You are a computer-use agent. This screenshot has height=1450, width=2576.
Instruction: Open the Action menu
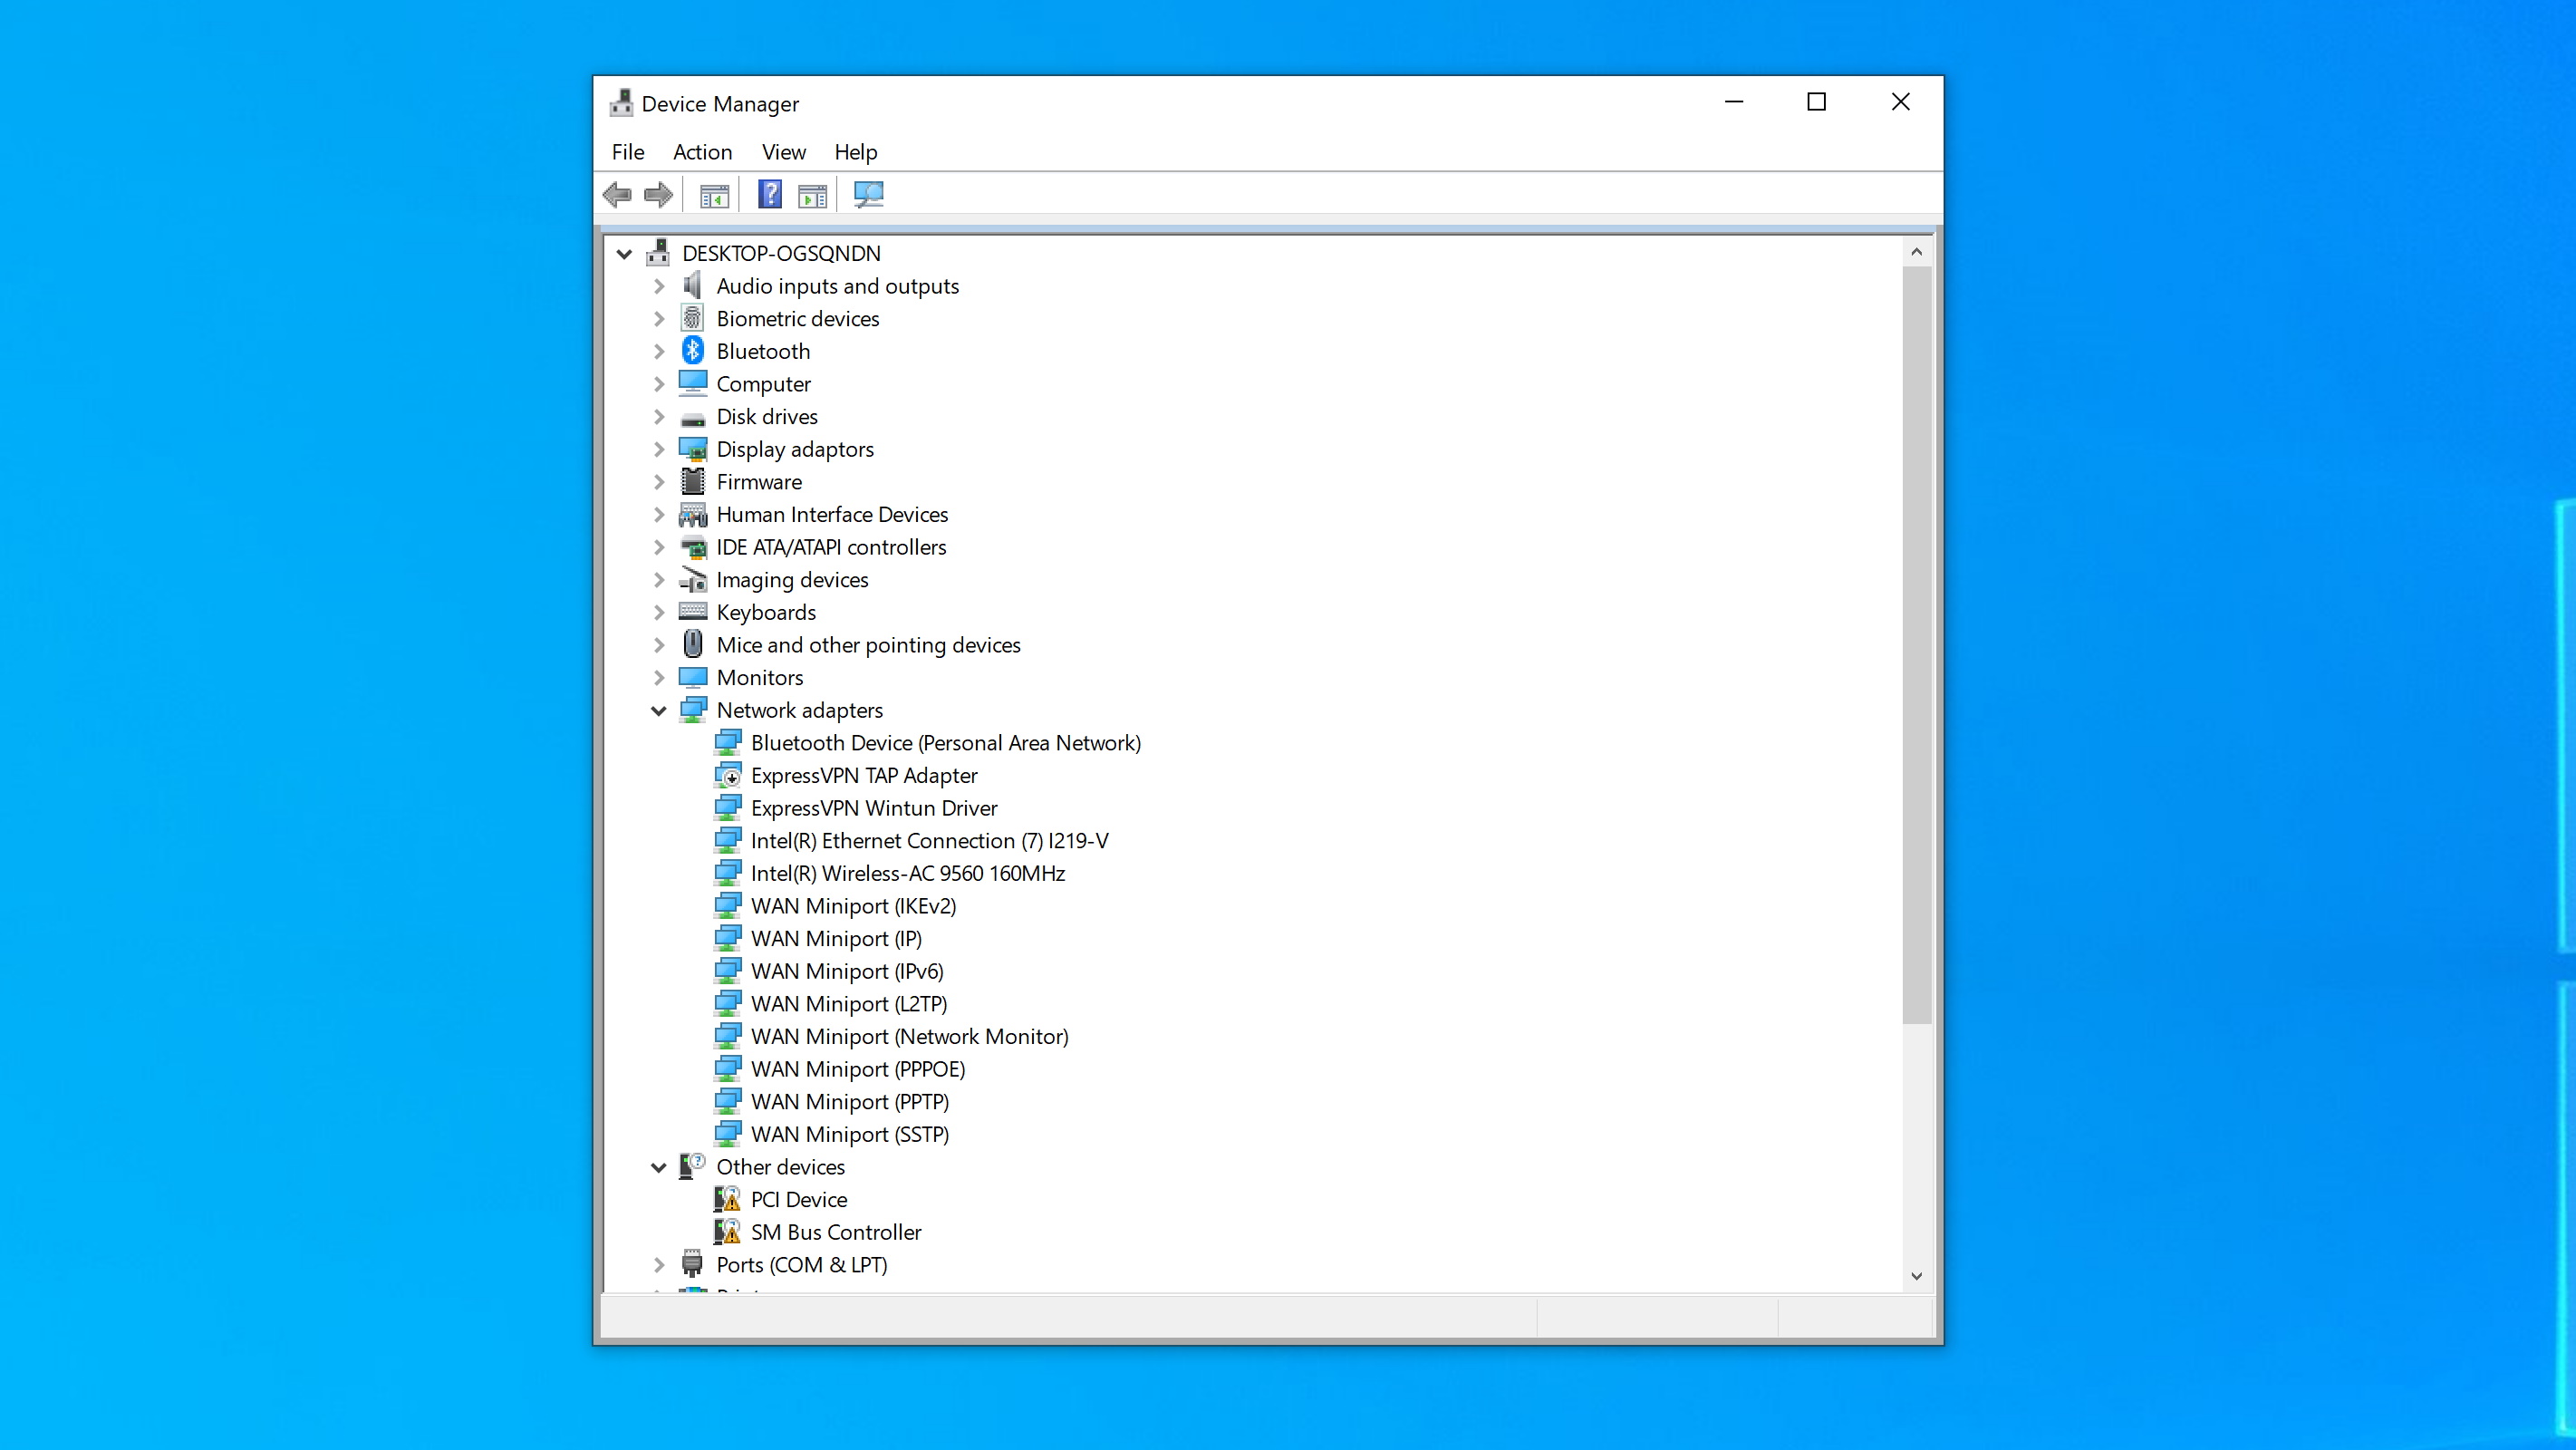[702, 150]
